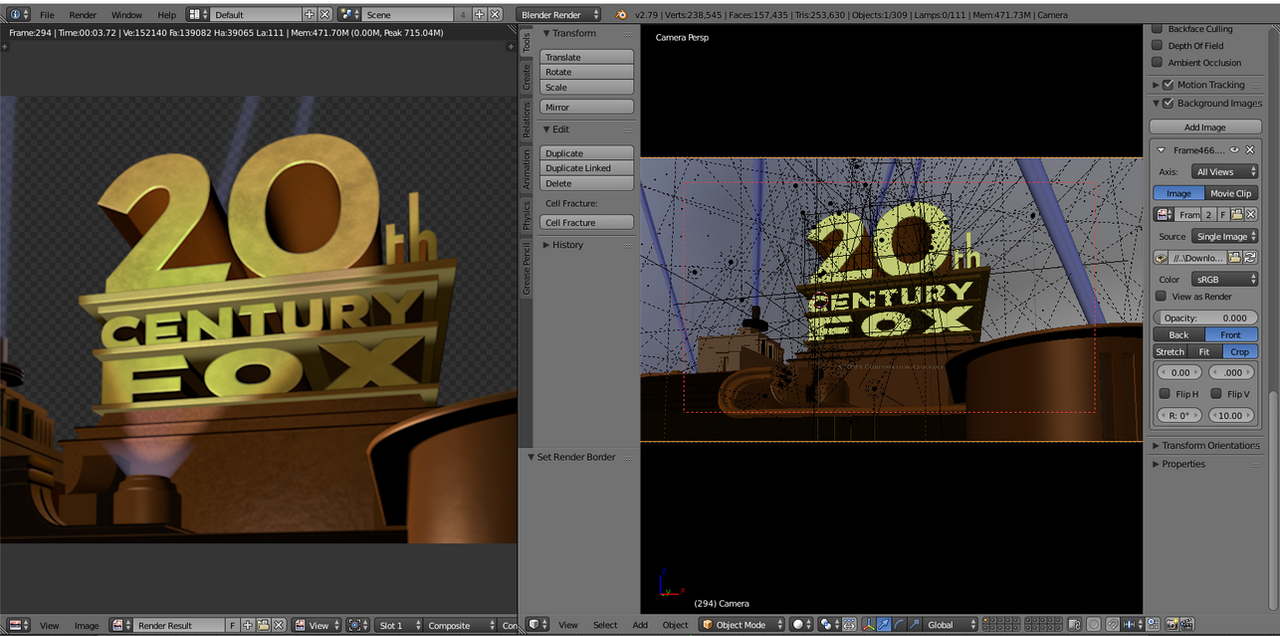Create new image with plus icon
The height and width of the screenshot is (636, 1280).
[248, 625]
